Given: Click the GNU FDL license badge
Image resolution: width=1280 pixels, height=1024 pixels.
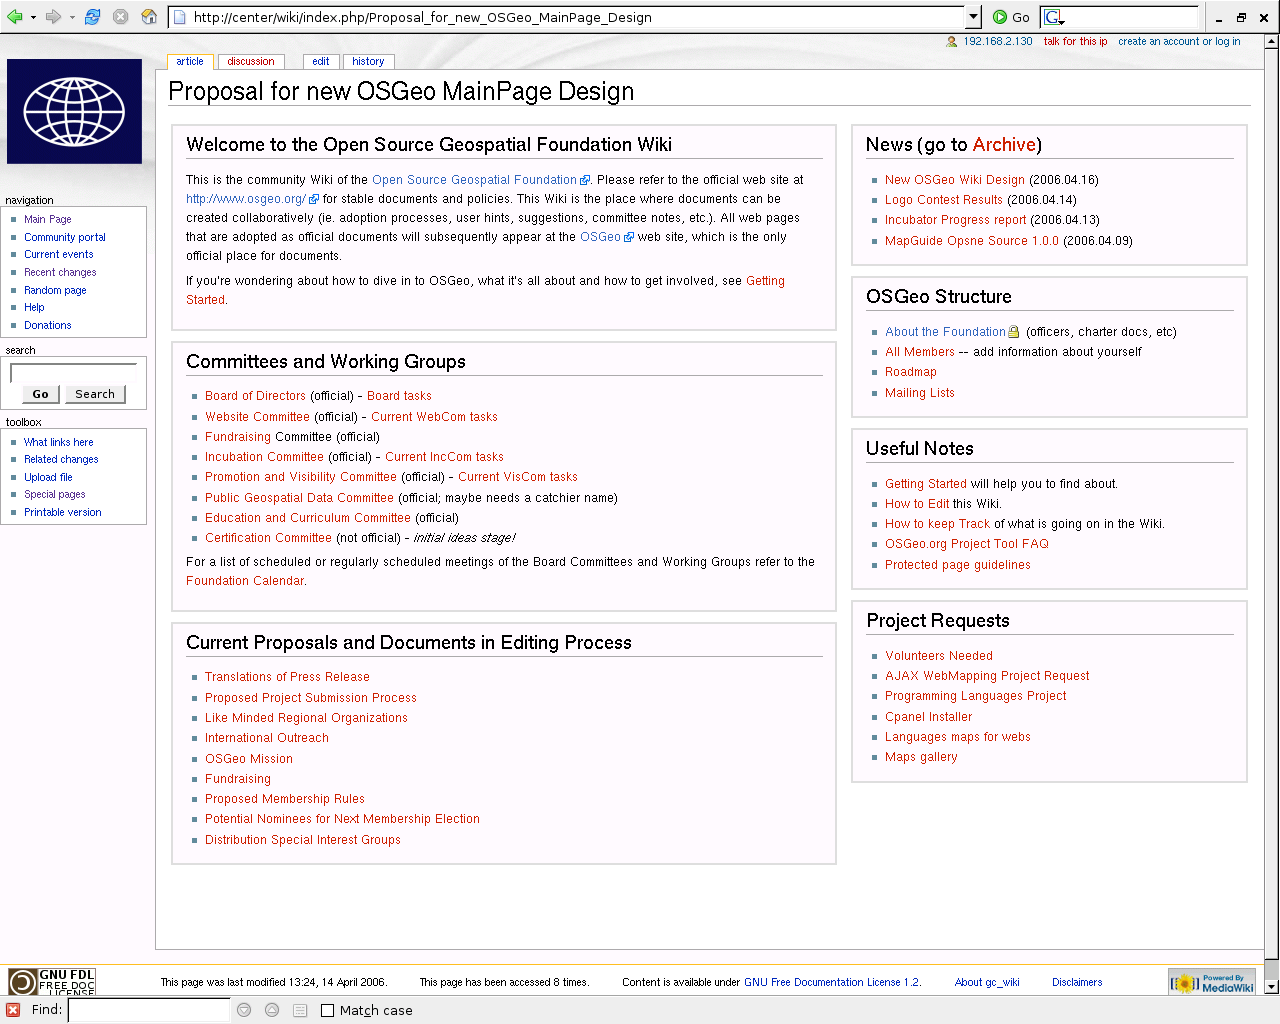Looking at the screenshot, I should (52, 981).
